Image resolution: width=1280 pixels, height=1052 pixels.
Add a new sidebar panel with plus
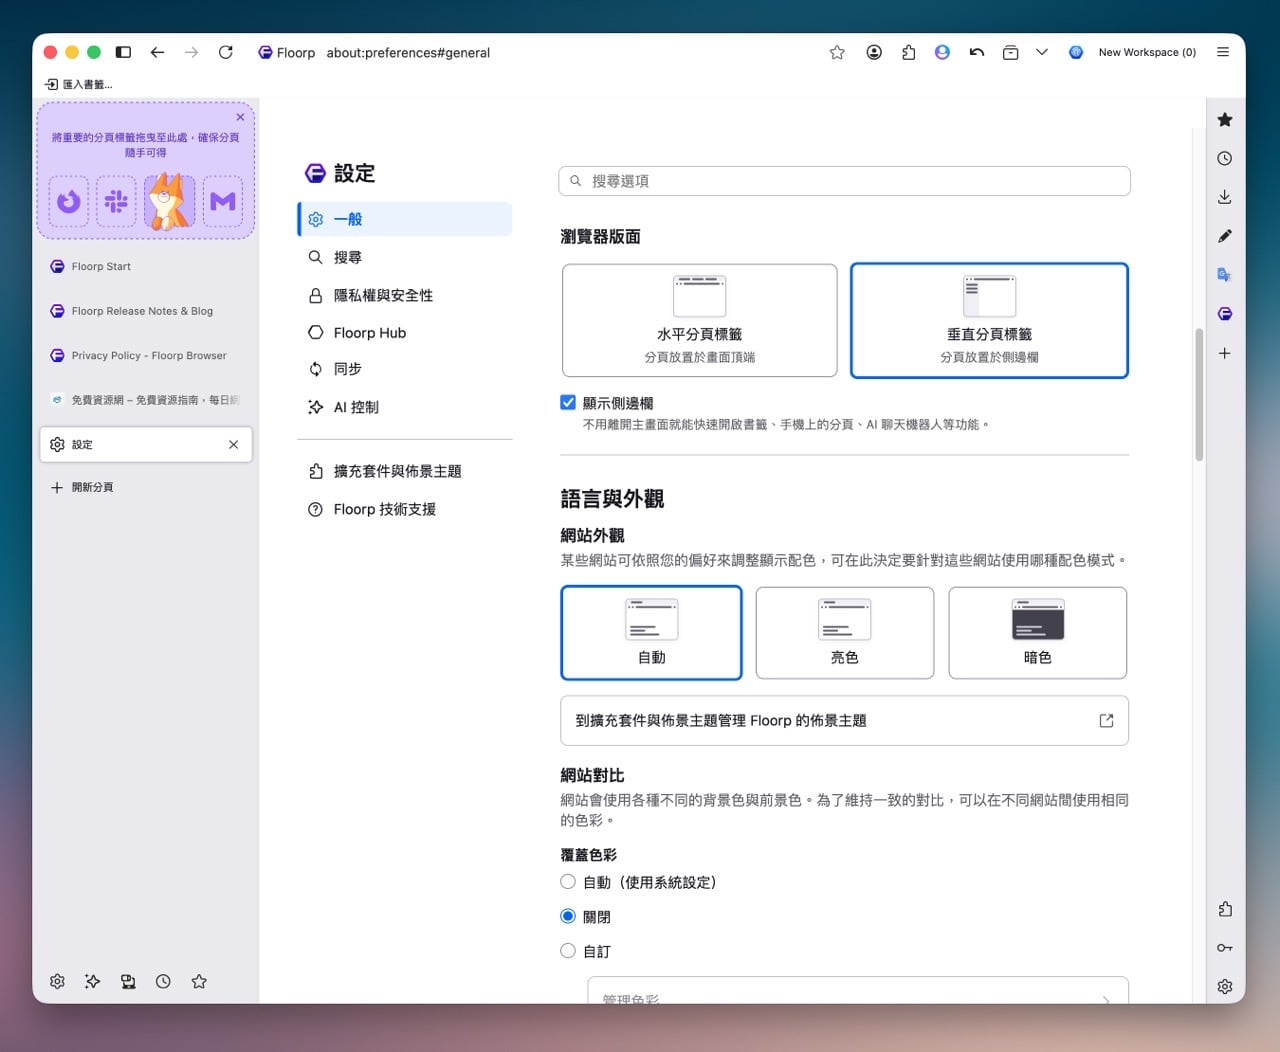point(1225,353)
